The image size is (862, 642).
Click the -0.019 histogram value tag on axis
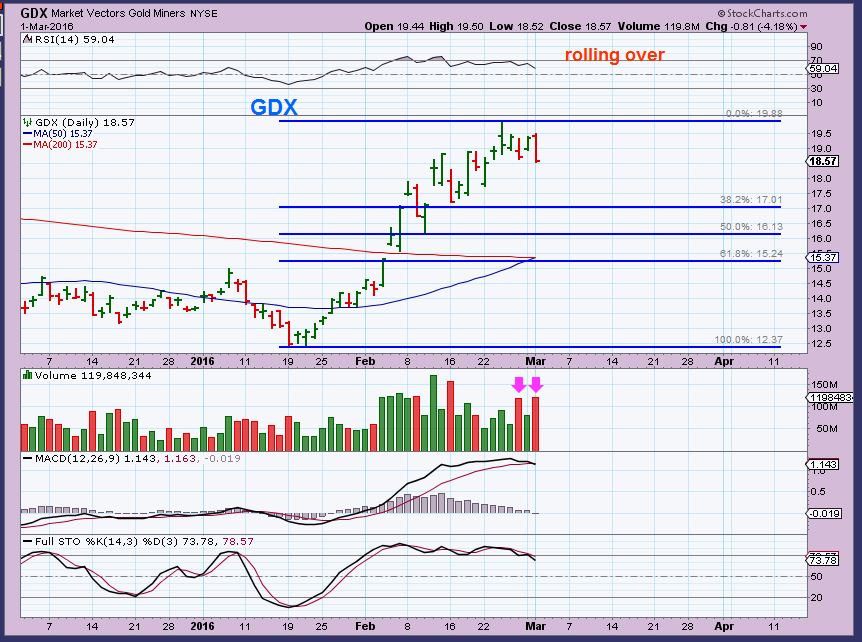click(x=823, y=513)
